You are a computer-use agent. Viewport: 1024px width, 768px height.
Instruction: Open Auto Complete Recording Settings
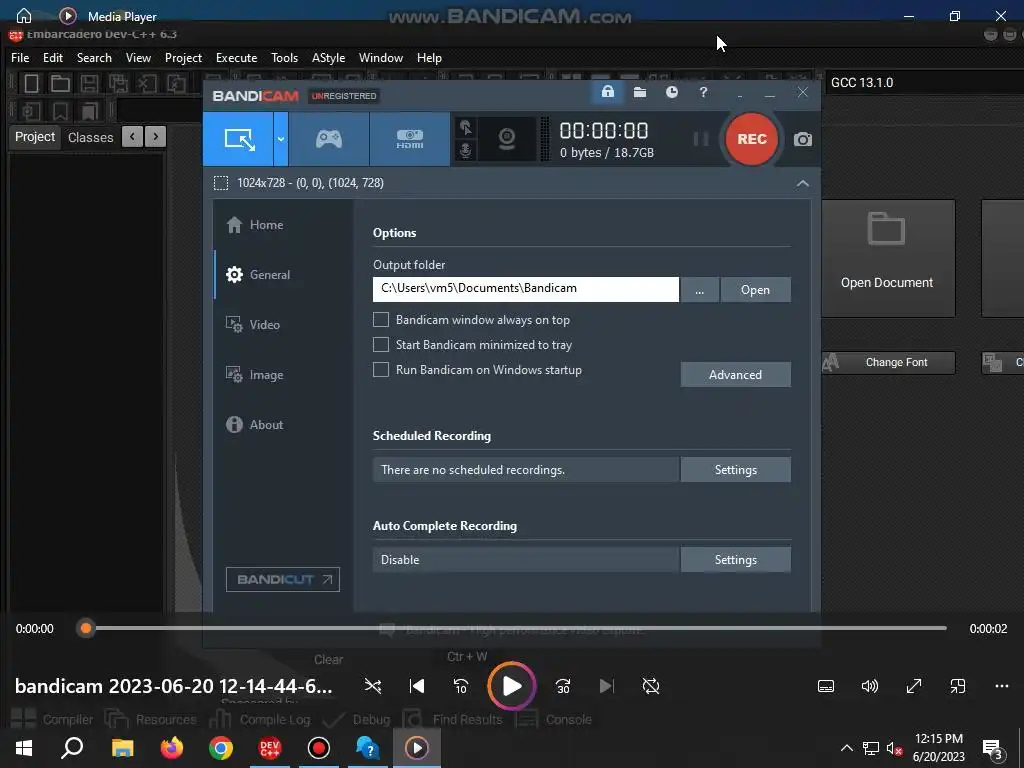[735, 560]
